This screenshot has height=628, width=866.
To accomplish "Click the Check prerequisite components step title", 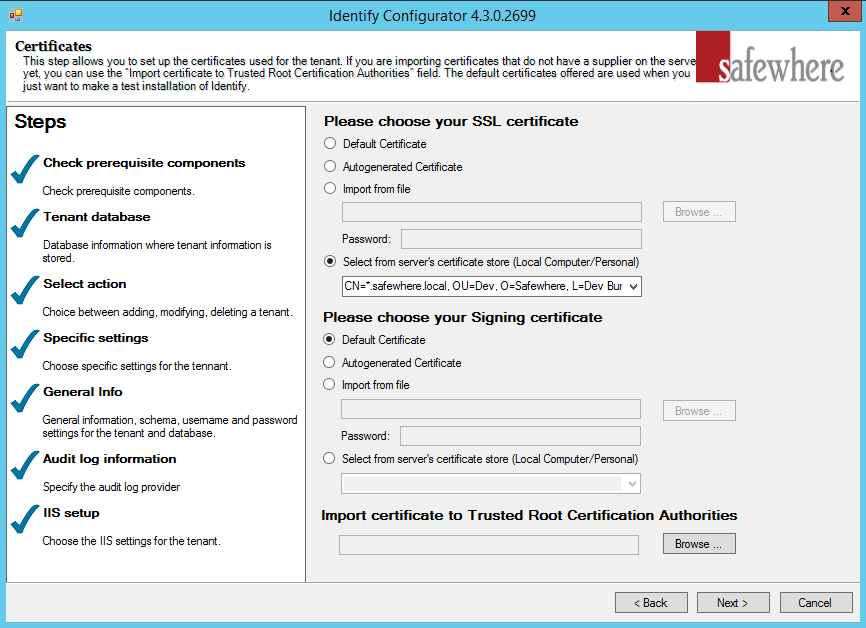I will point(144,162).
